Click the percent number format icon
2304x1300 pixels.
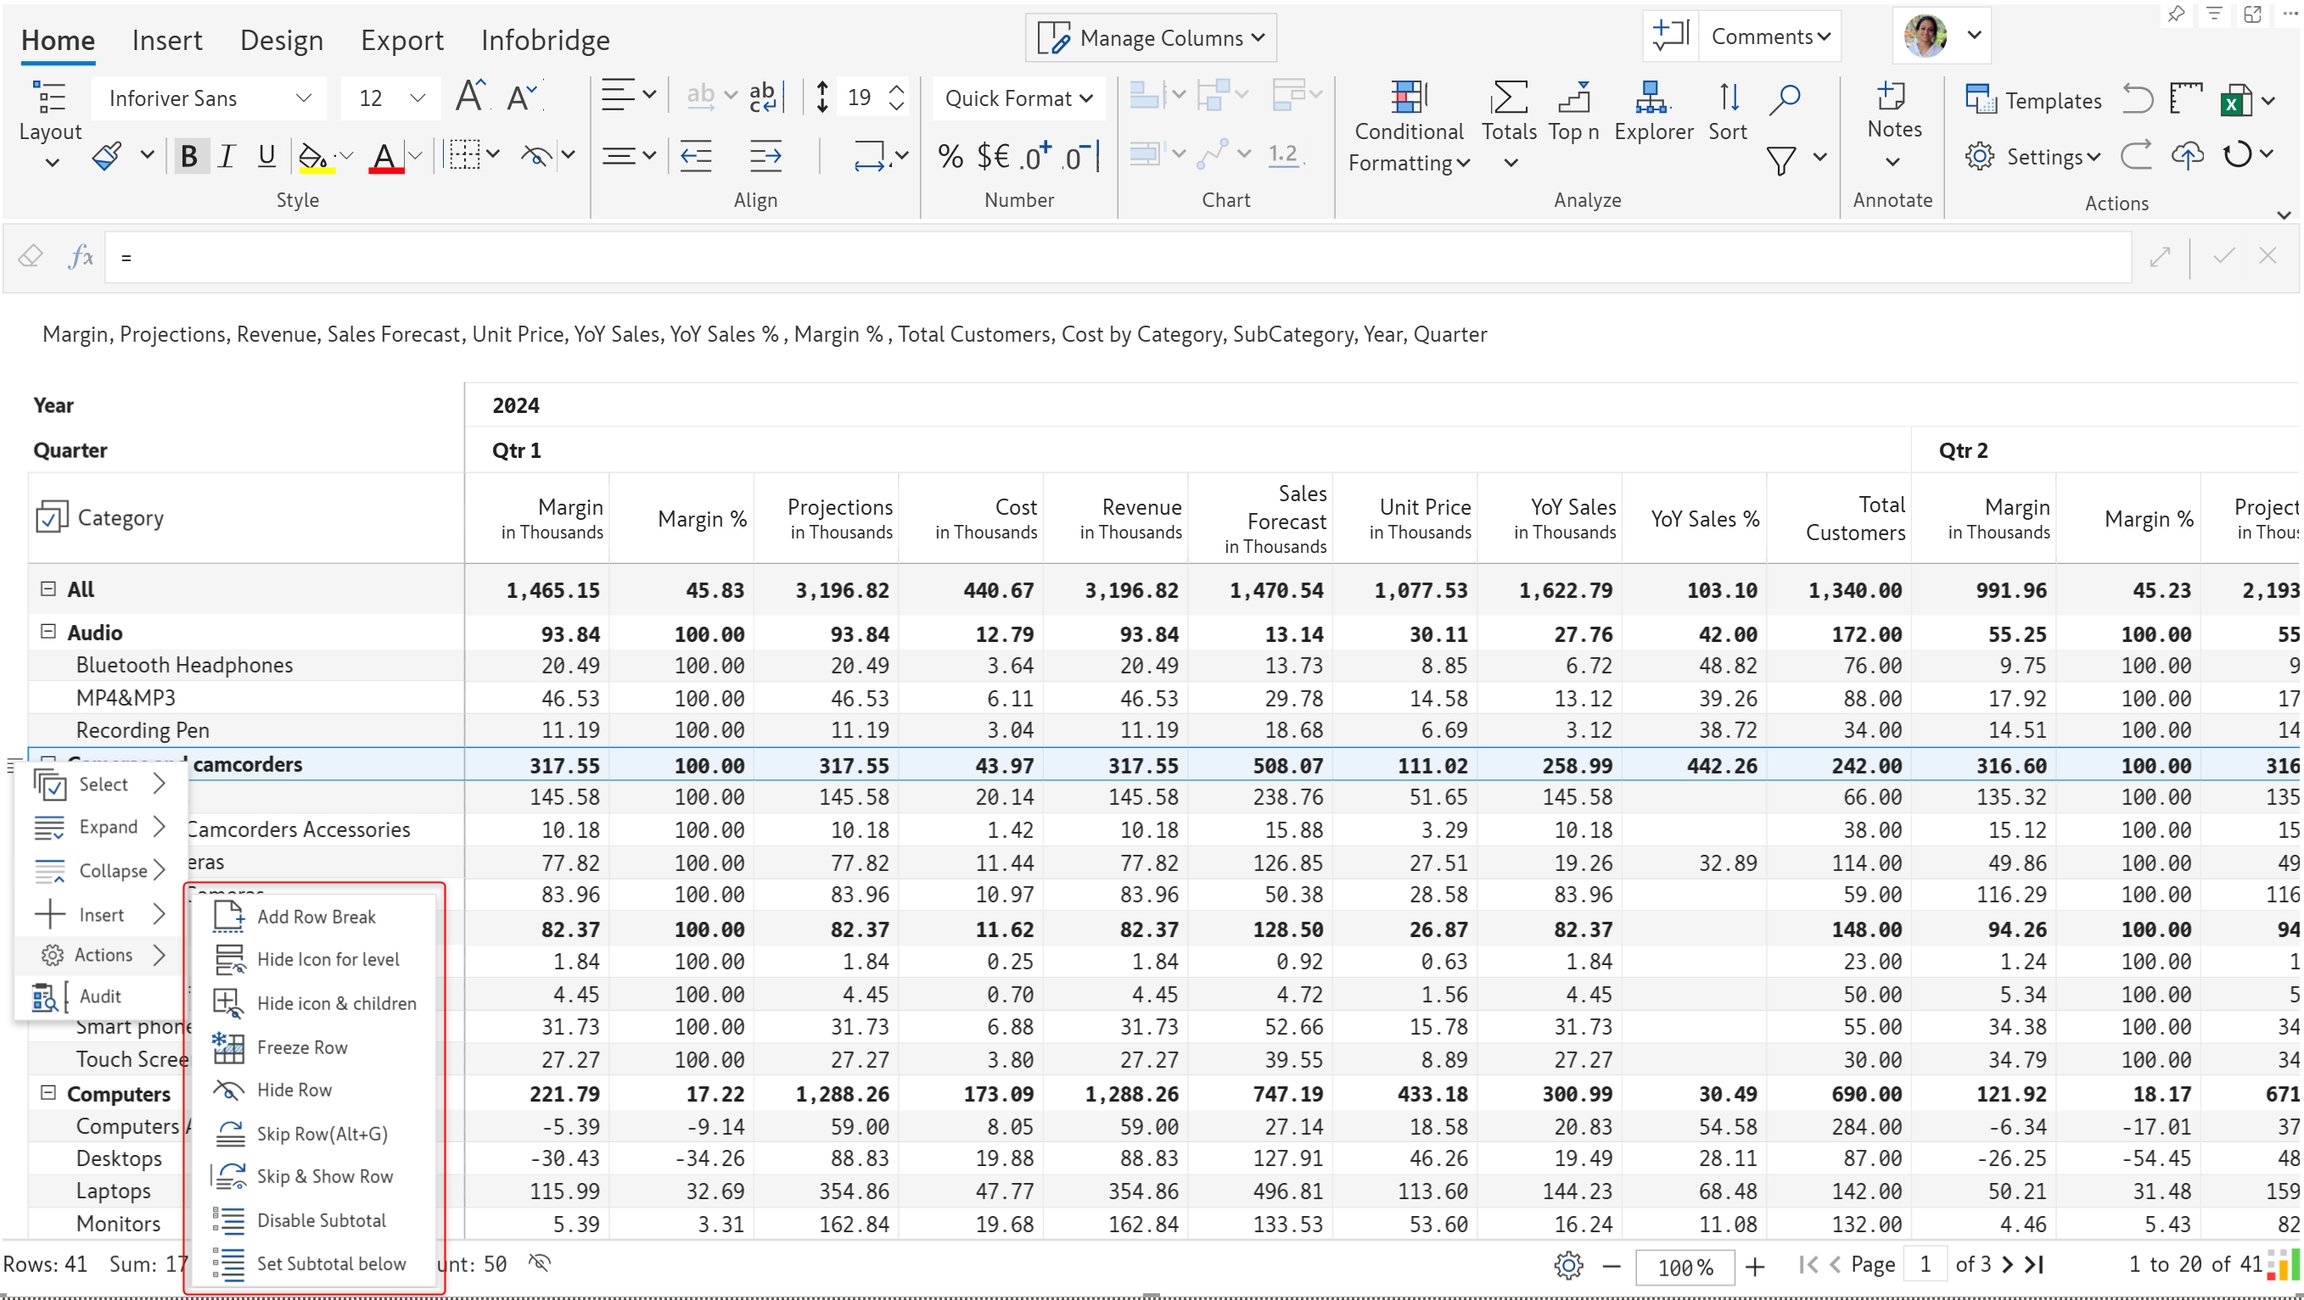click(950, 156)
